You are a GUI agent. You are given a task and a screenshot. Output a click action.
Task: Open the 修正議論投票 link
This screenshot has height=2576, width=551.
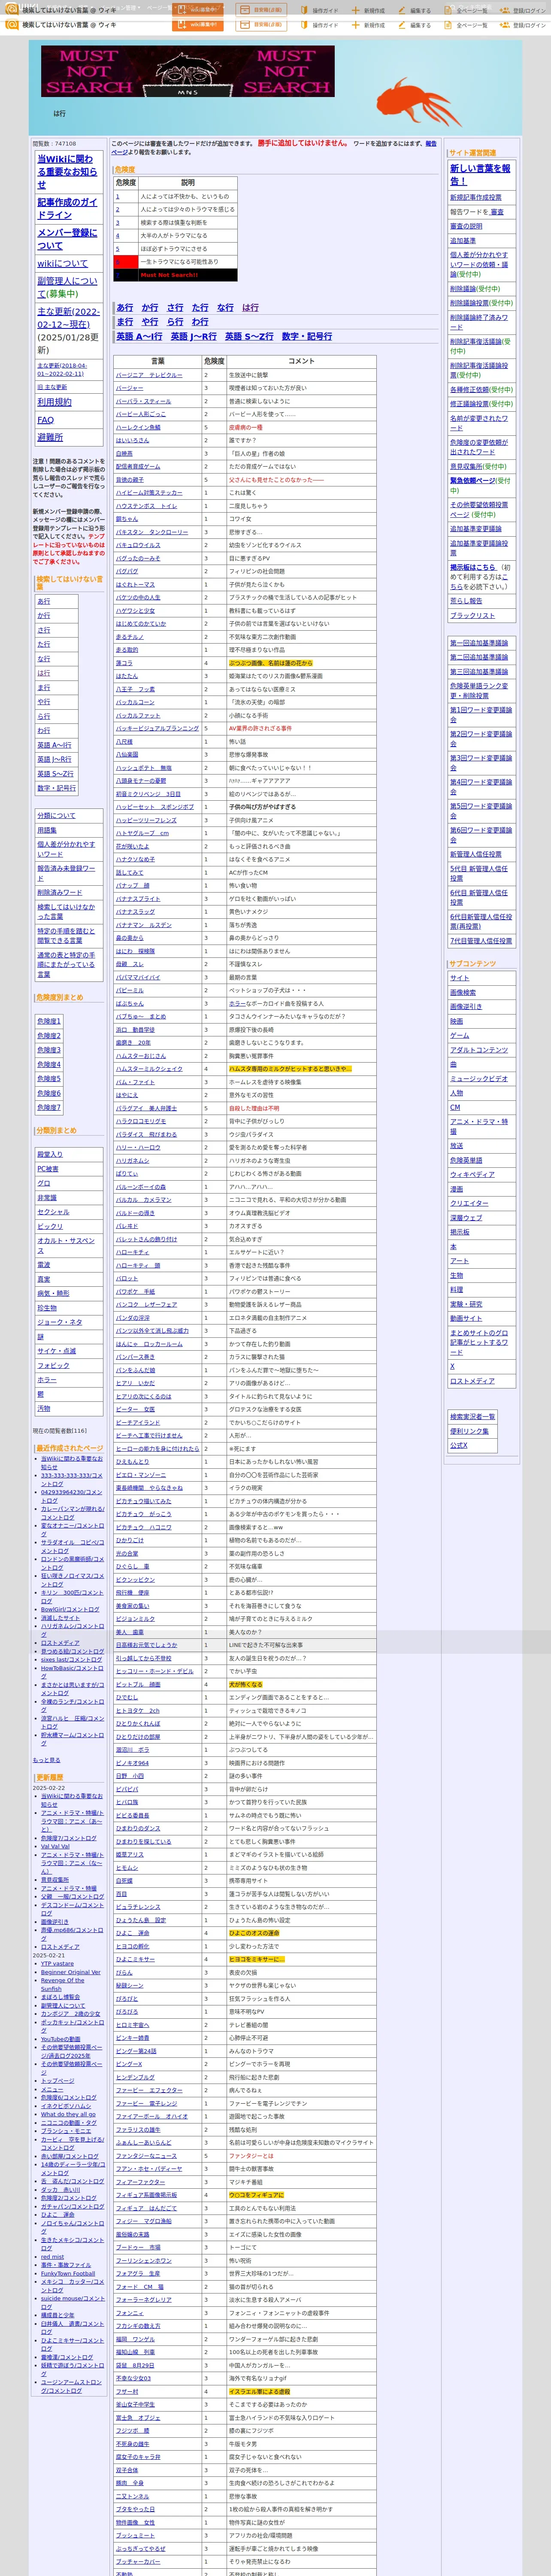tap(469, 404)
